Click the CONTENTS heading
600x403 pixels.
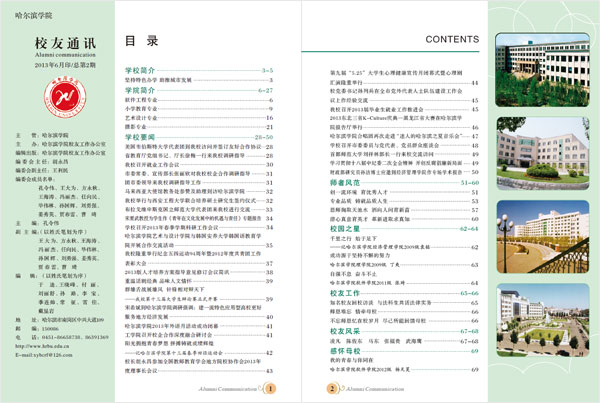(452, 39)
